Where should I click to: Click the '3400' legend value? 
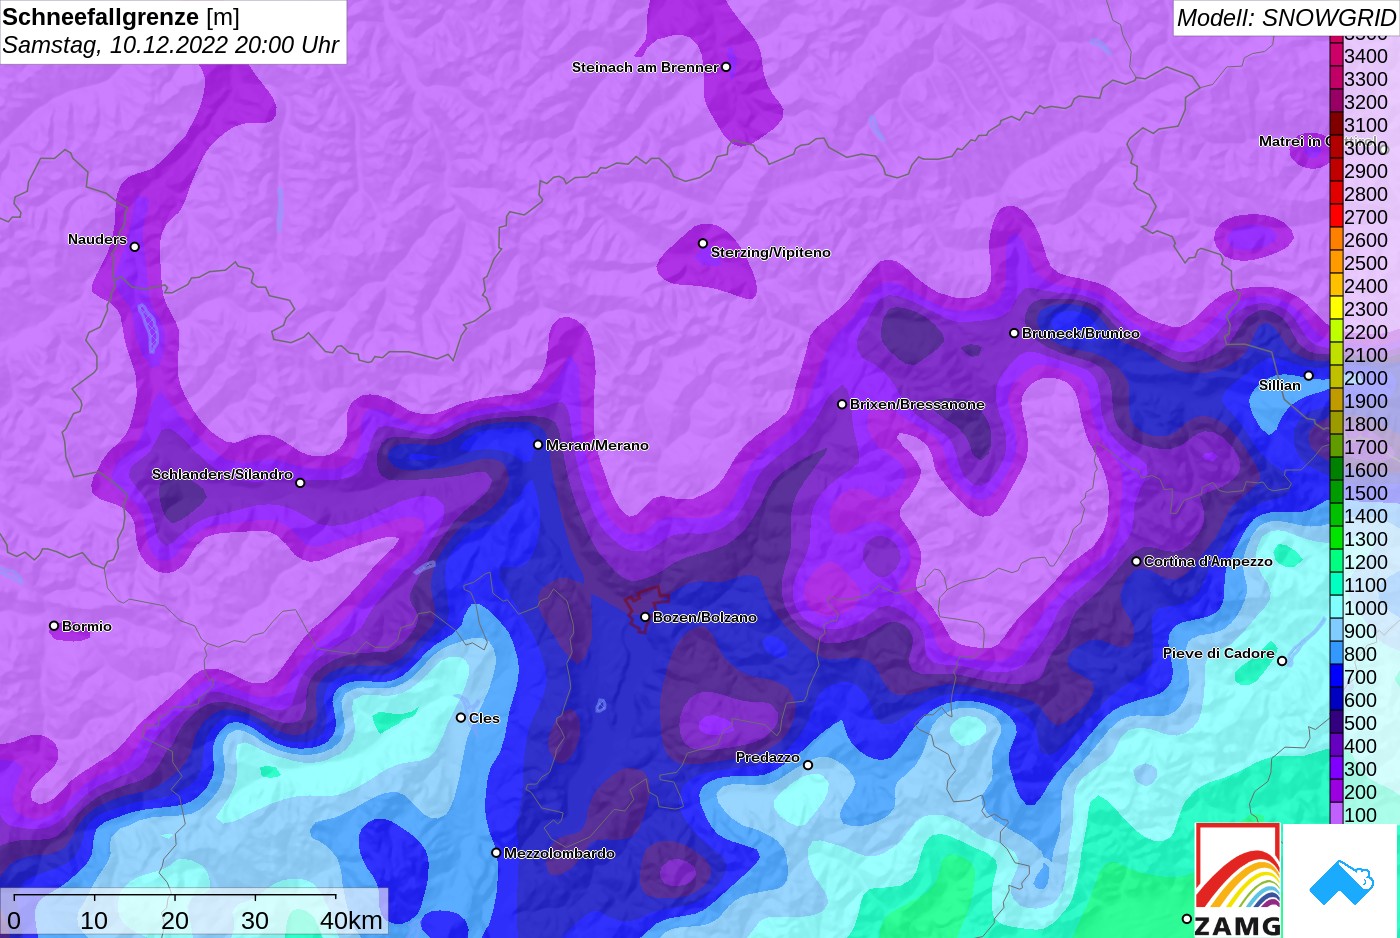(1366, 56)
